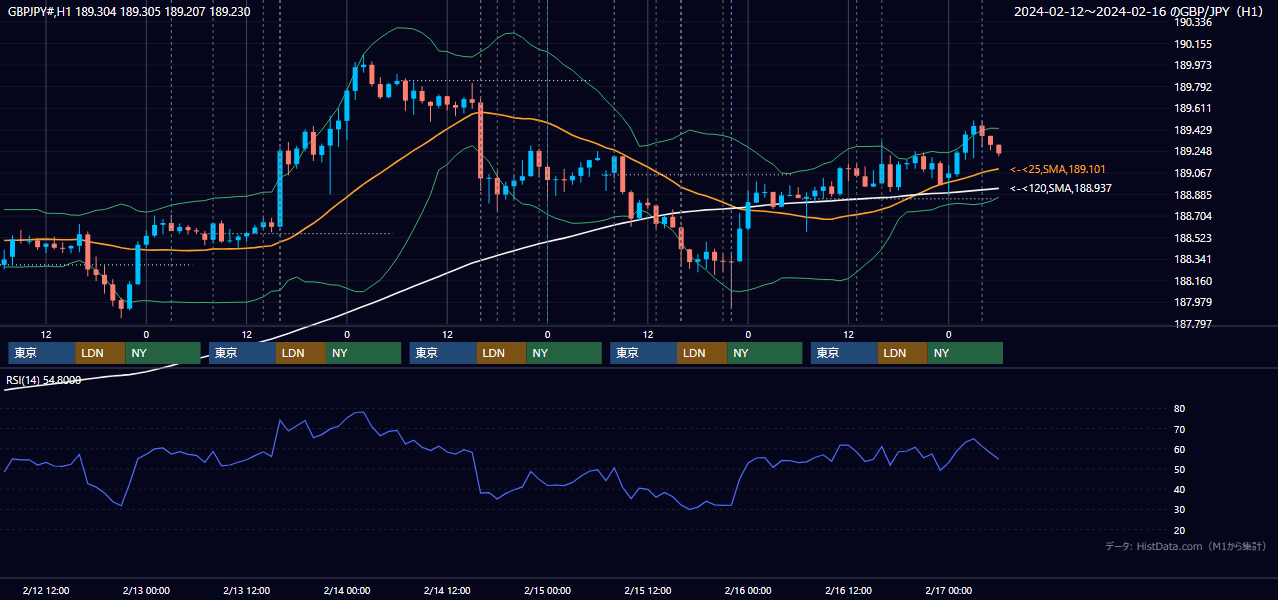Click price axis value 187.979
Viewport: 1278px width, 600px height.
point(1193,302)
